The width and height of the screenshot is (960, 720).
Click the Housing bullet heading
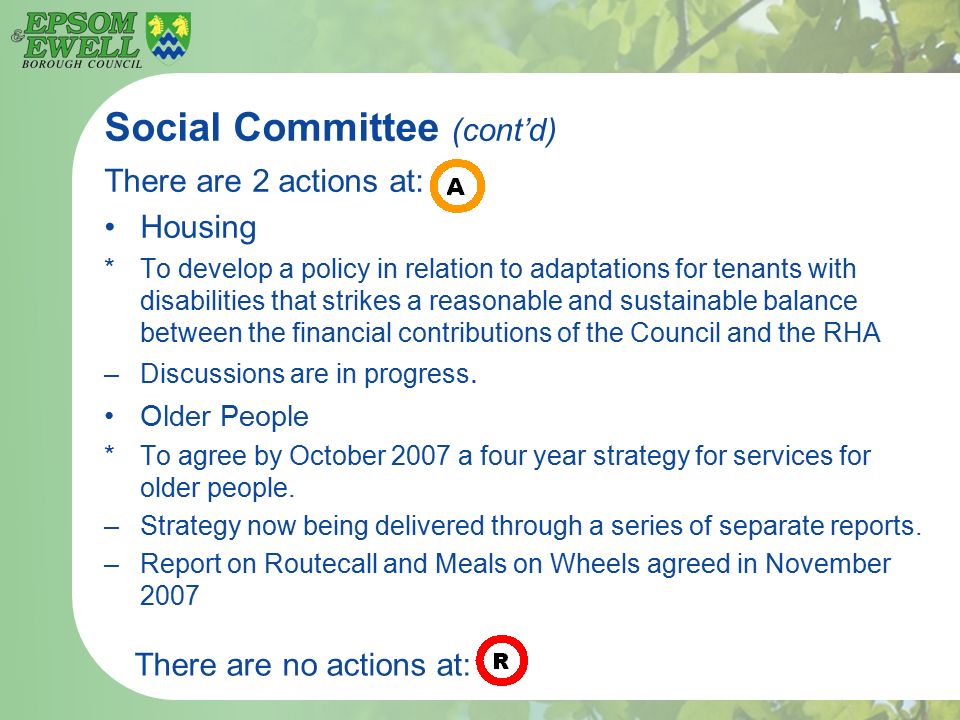198,228
